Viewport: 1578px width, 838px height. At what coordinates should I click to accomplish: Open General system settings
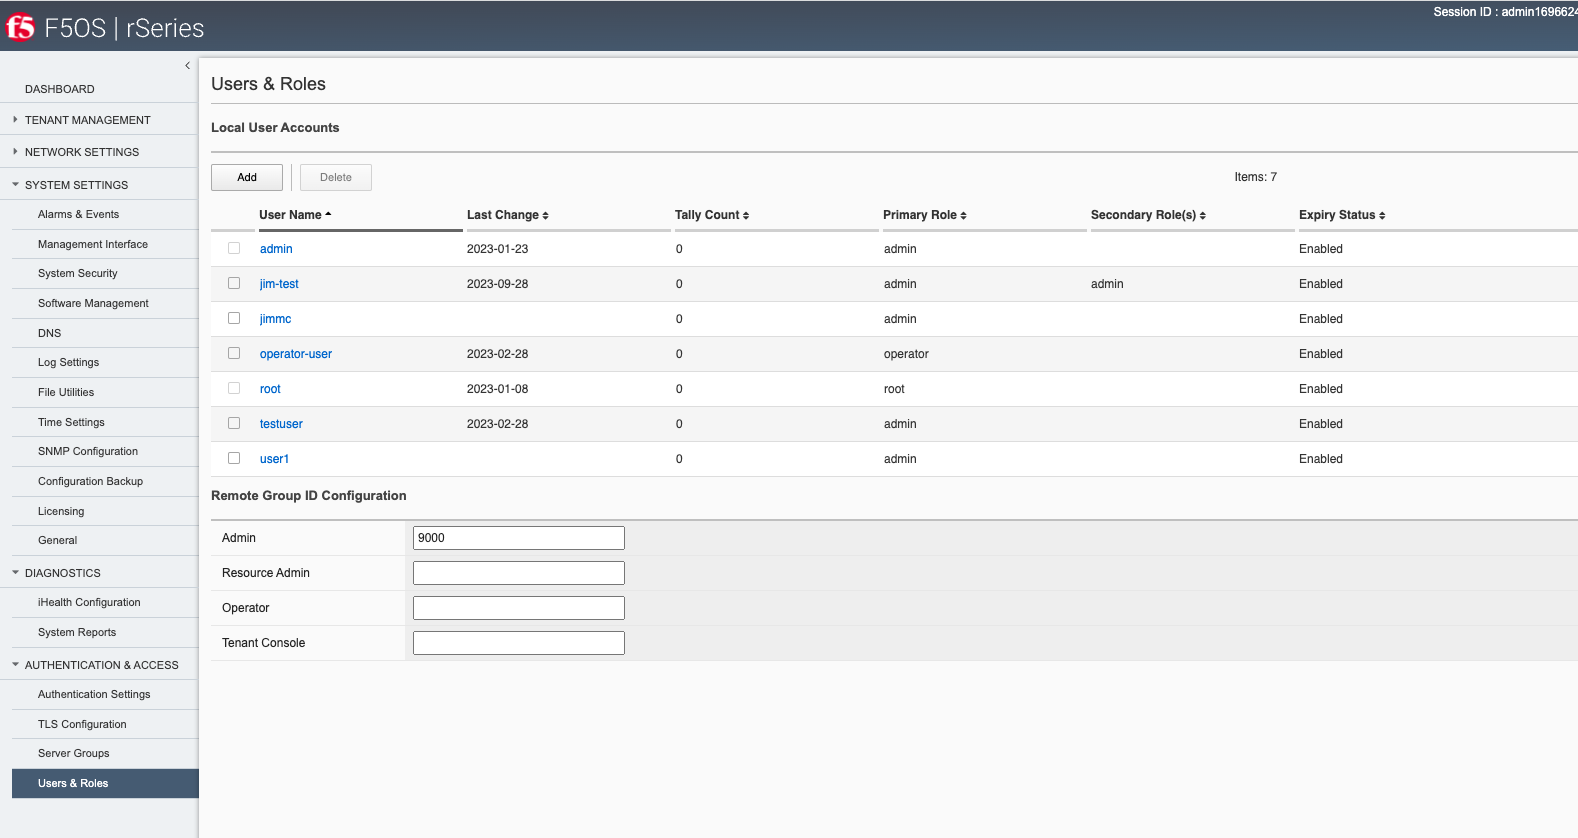point(57,540)
